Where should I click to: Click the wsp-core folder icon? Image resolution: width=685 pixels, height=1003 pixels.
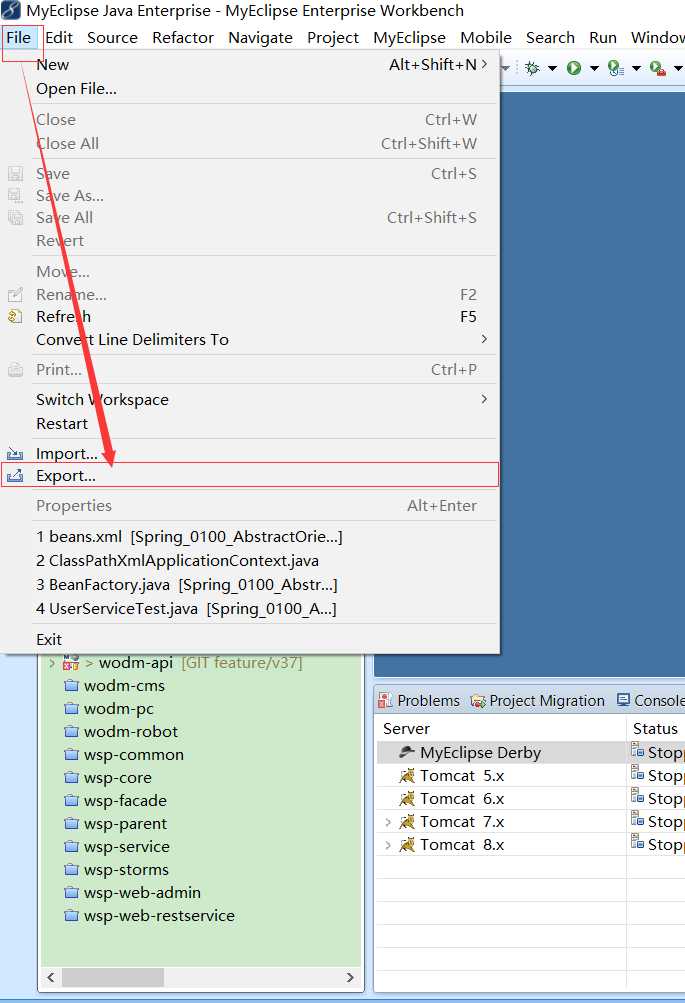[x=72, y=778]
